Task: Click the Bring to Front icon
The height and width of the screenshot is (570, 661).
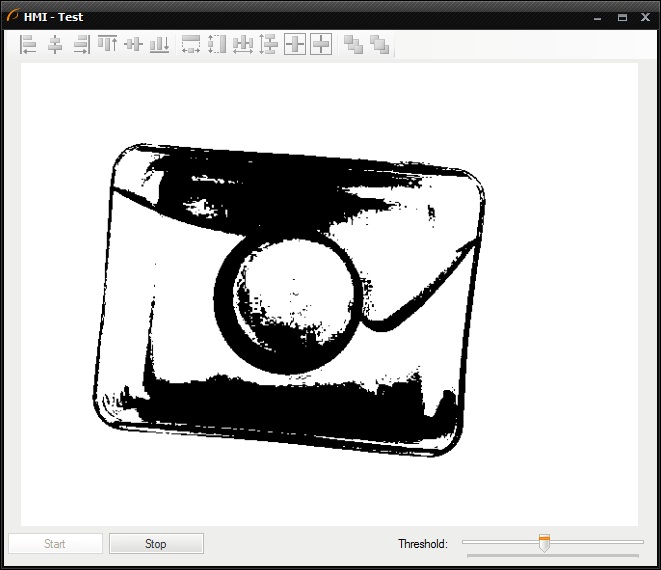Action: coord(353,44)
